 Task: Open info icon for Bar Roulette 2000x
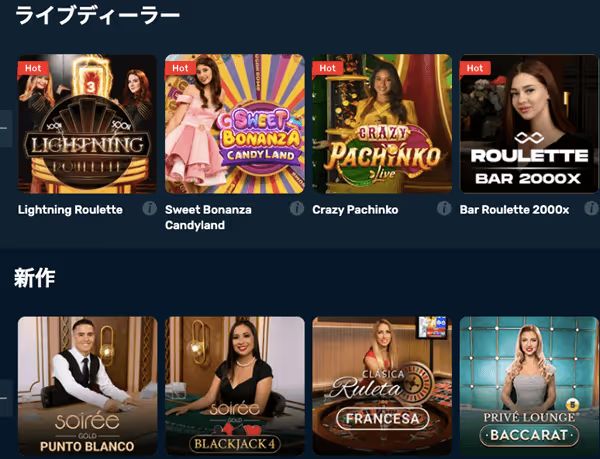pyautogui.click(x=591, y=209)
